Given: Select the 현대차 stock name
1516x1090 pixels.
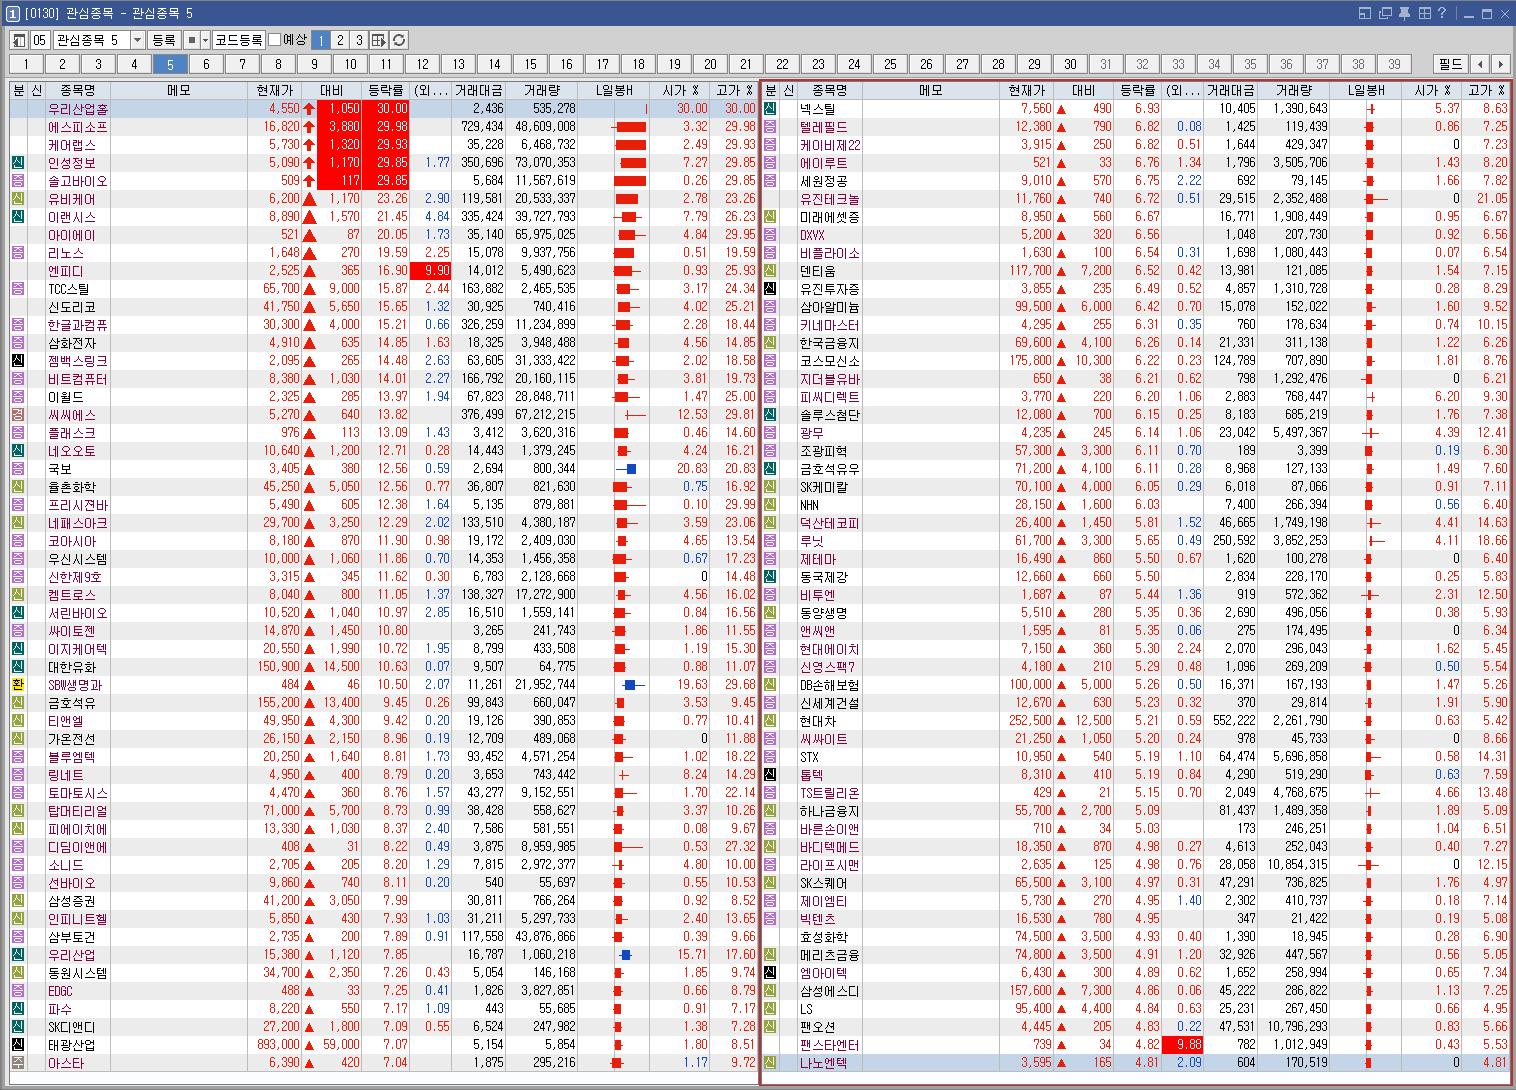Looking at the screenshot, I should 818,721.
